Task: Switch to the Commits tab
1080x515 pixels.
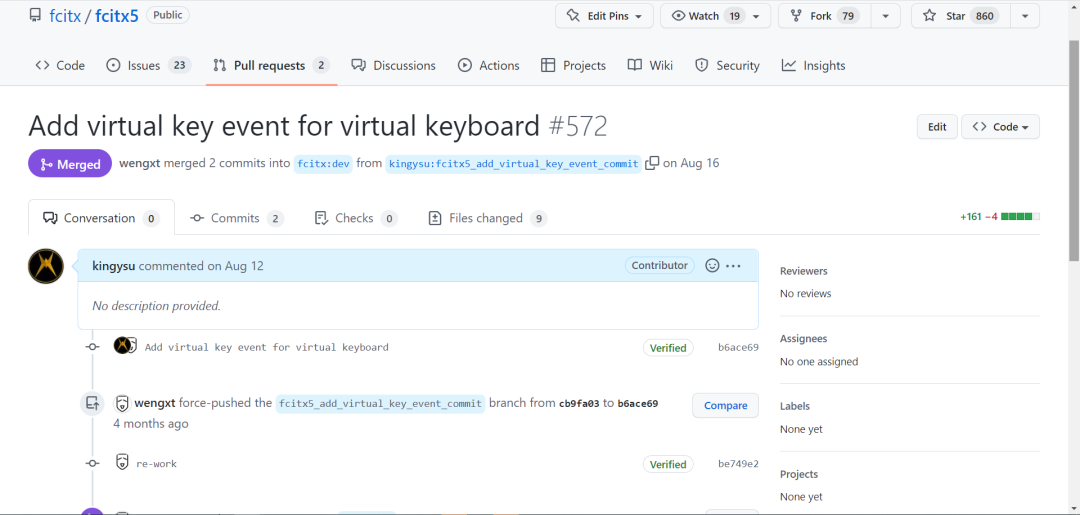Action: pos(236,218)
